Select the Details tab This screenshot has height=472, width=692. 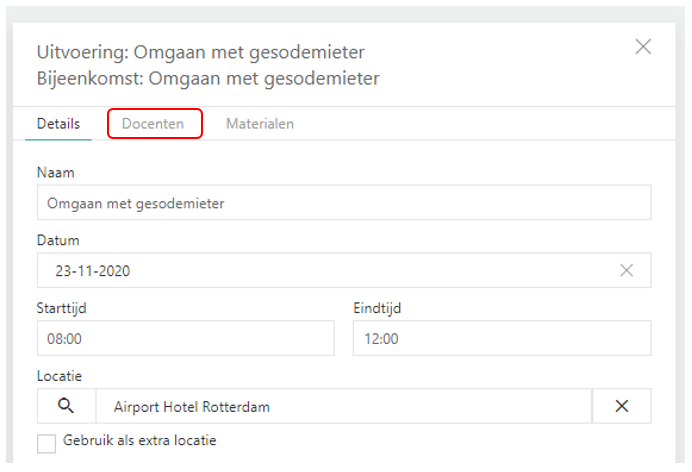(x=58, y=124)
